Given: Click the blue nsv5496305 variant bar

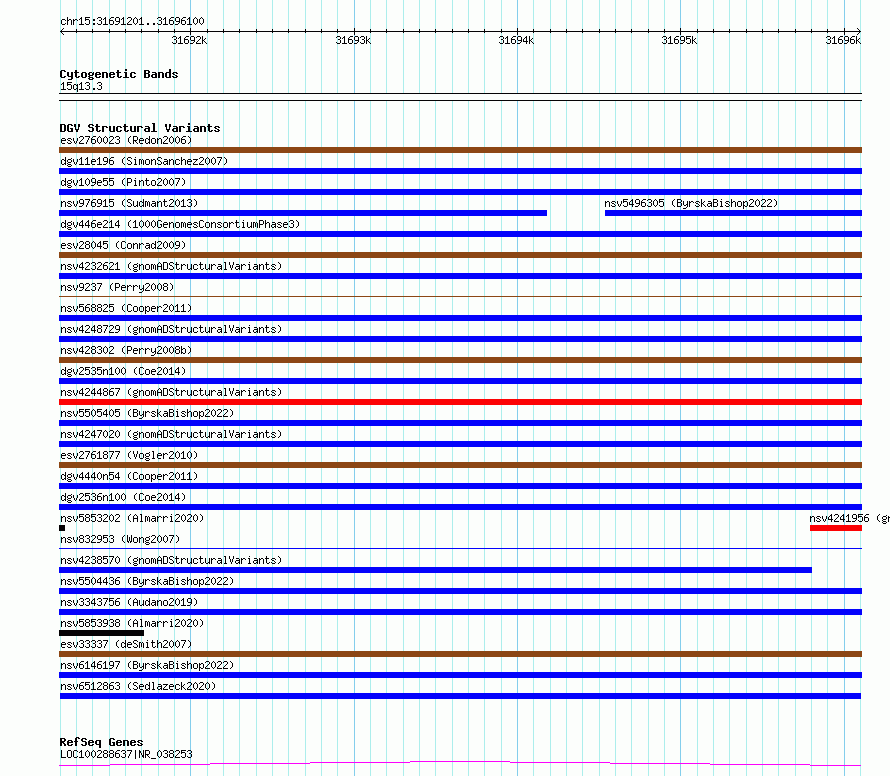Looking at the screenshot, I should pos(733,213).
